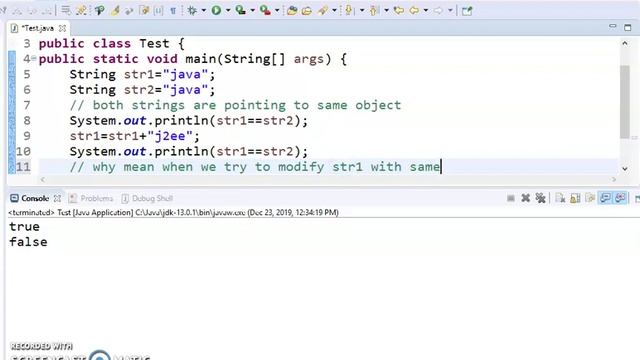640x360 pixels.
Task: Click the editor scroll up arrow
Action: tap(625, 43)
